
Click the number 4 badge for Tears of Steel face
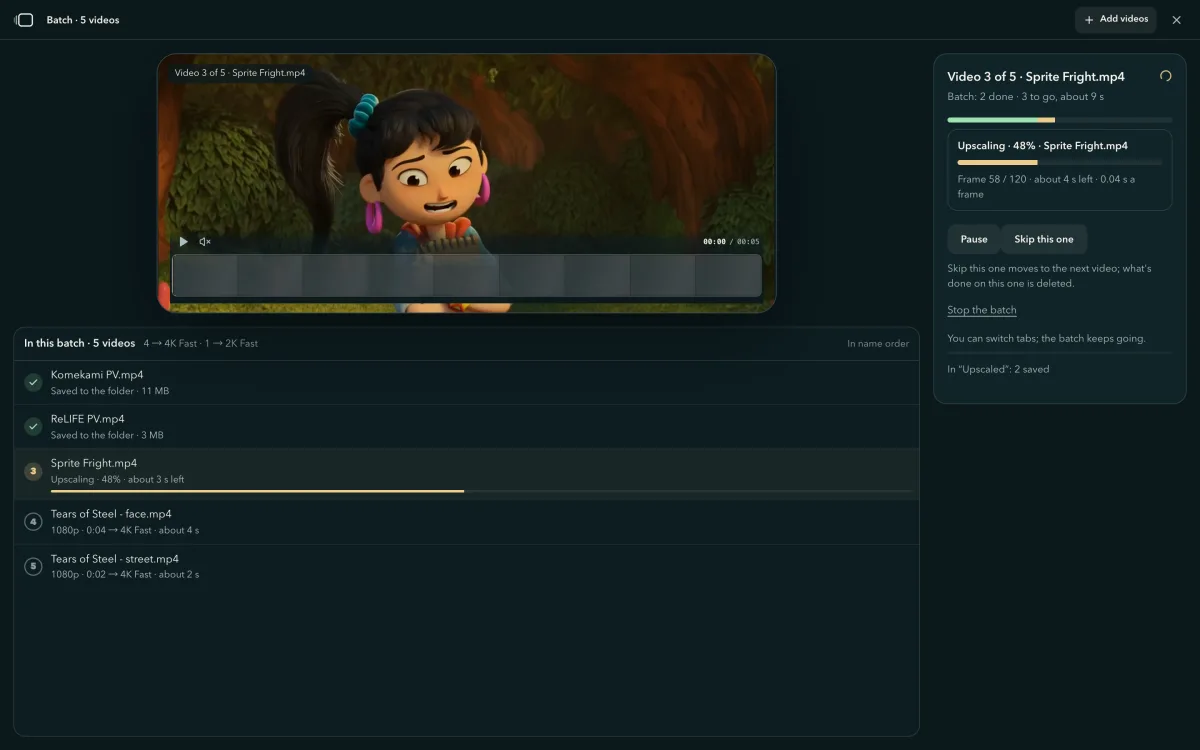point(33,522)
